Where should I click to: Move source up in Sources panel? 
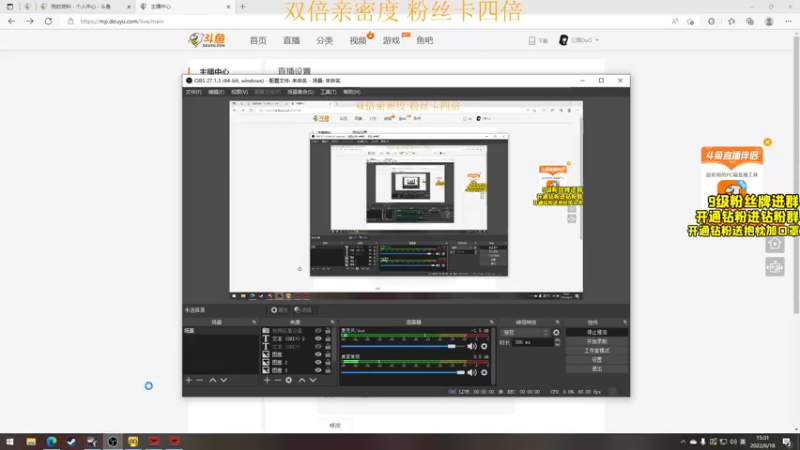(x=302, y=380)
